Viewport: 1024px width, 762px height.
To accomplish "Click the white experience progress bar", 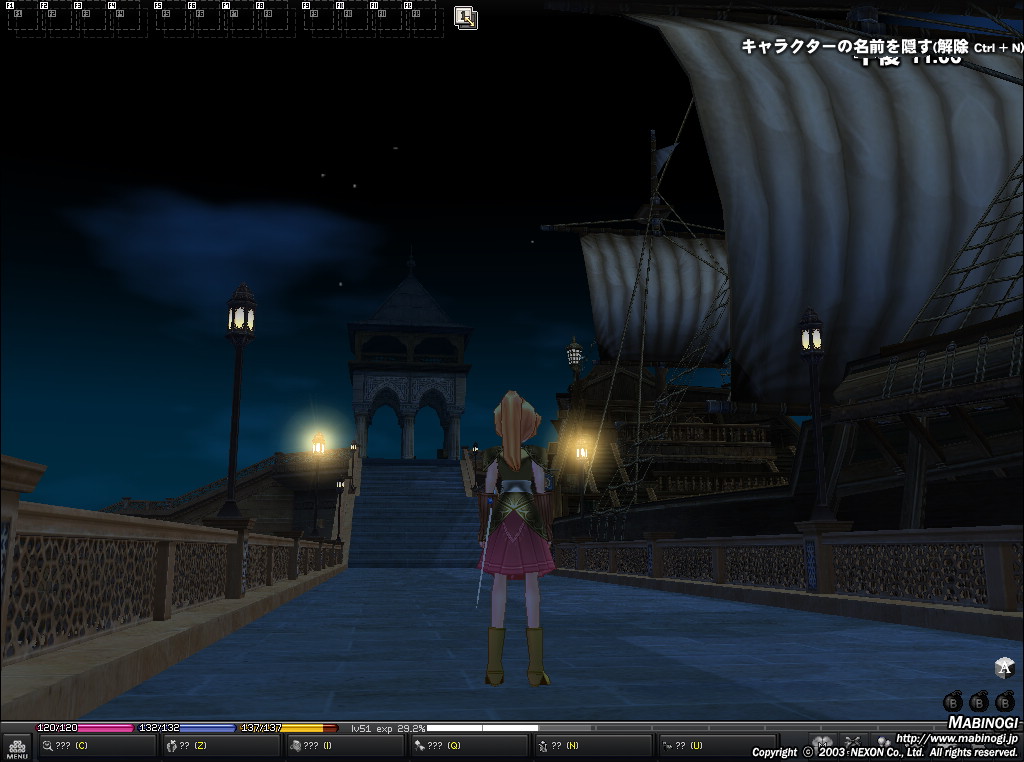I will click(x=482, y=727).
